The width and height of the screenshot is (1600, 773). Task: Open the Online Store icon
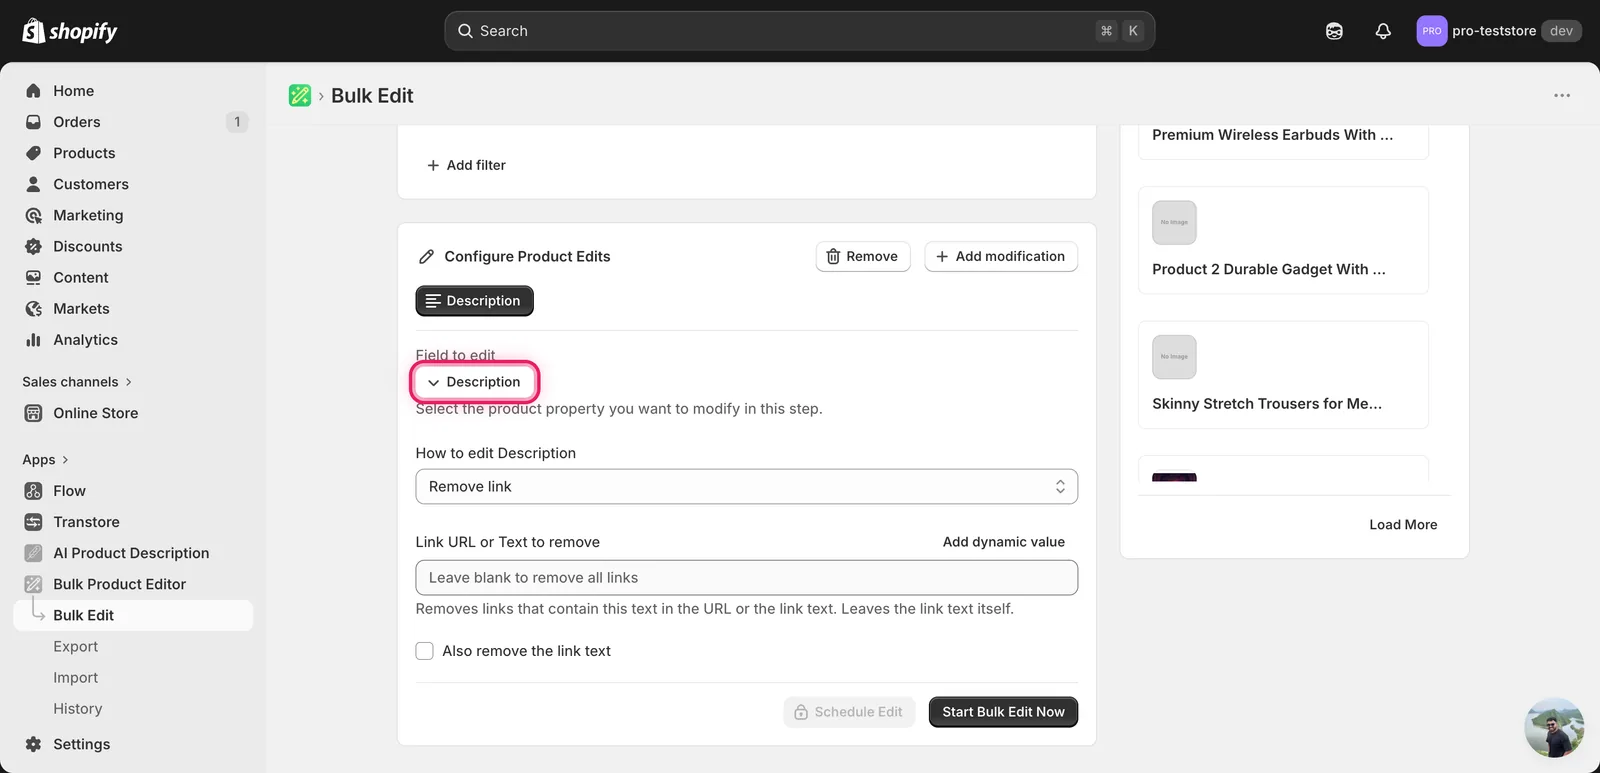click(33, 413)
